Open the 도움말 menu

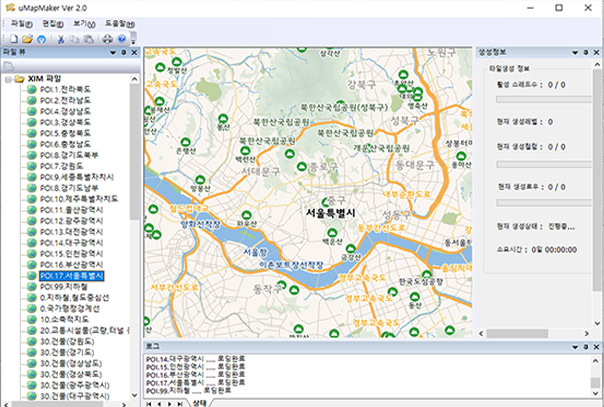click(x=120, y=24)
